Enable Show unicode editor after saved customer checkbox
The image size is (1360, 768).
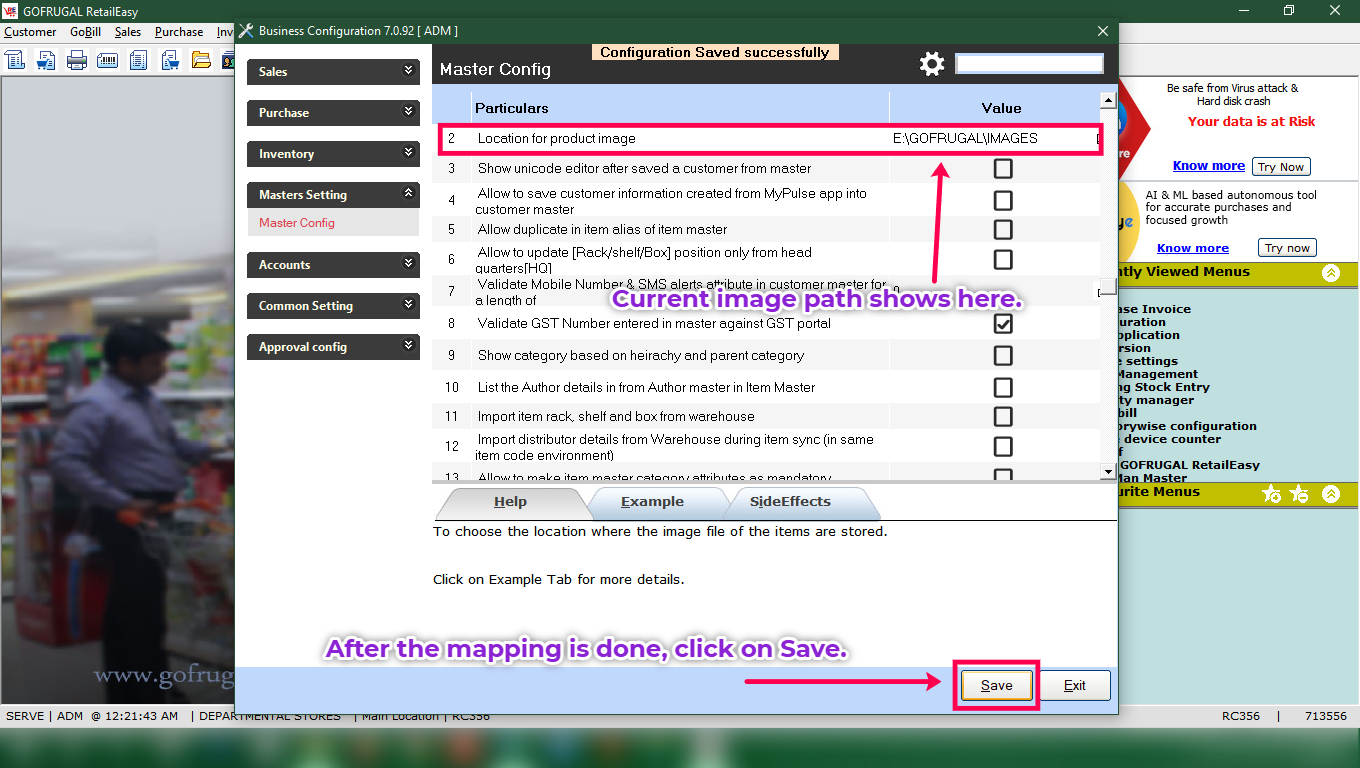[x=1003, y=169]
